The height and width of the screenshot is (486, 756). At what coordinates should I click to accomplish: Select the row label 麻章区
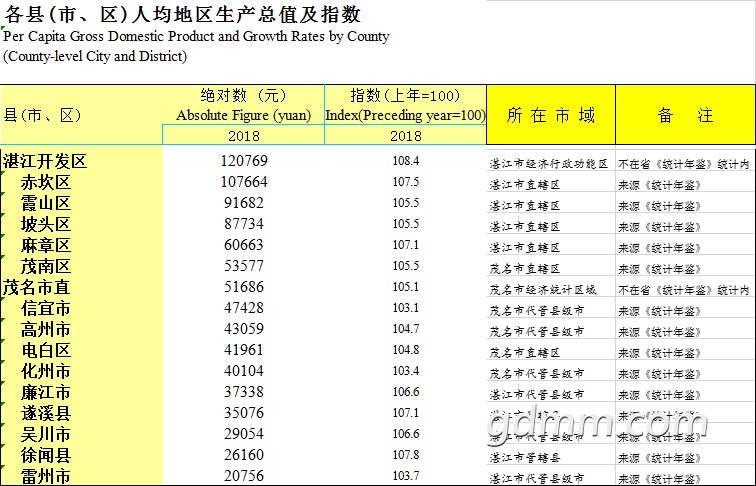point(46,245)
